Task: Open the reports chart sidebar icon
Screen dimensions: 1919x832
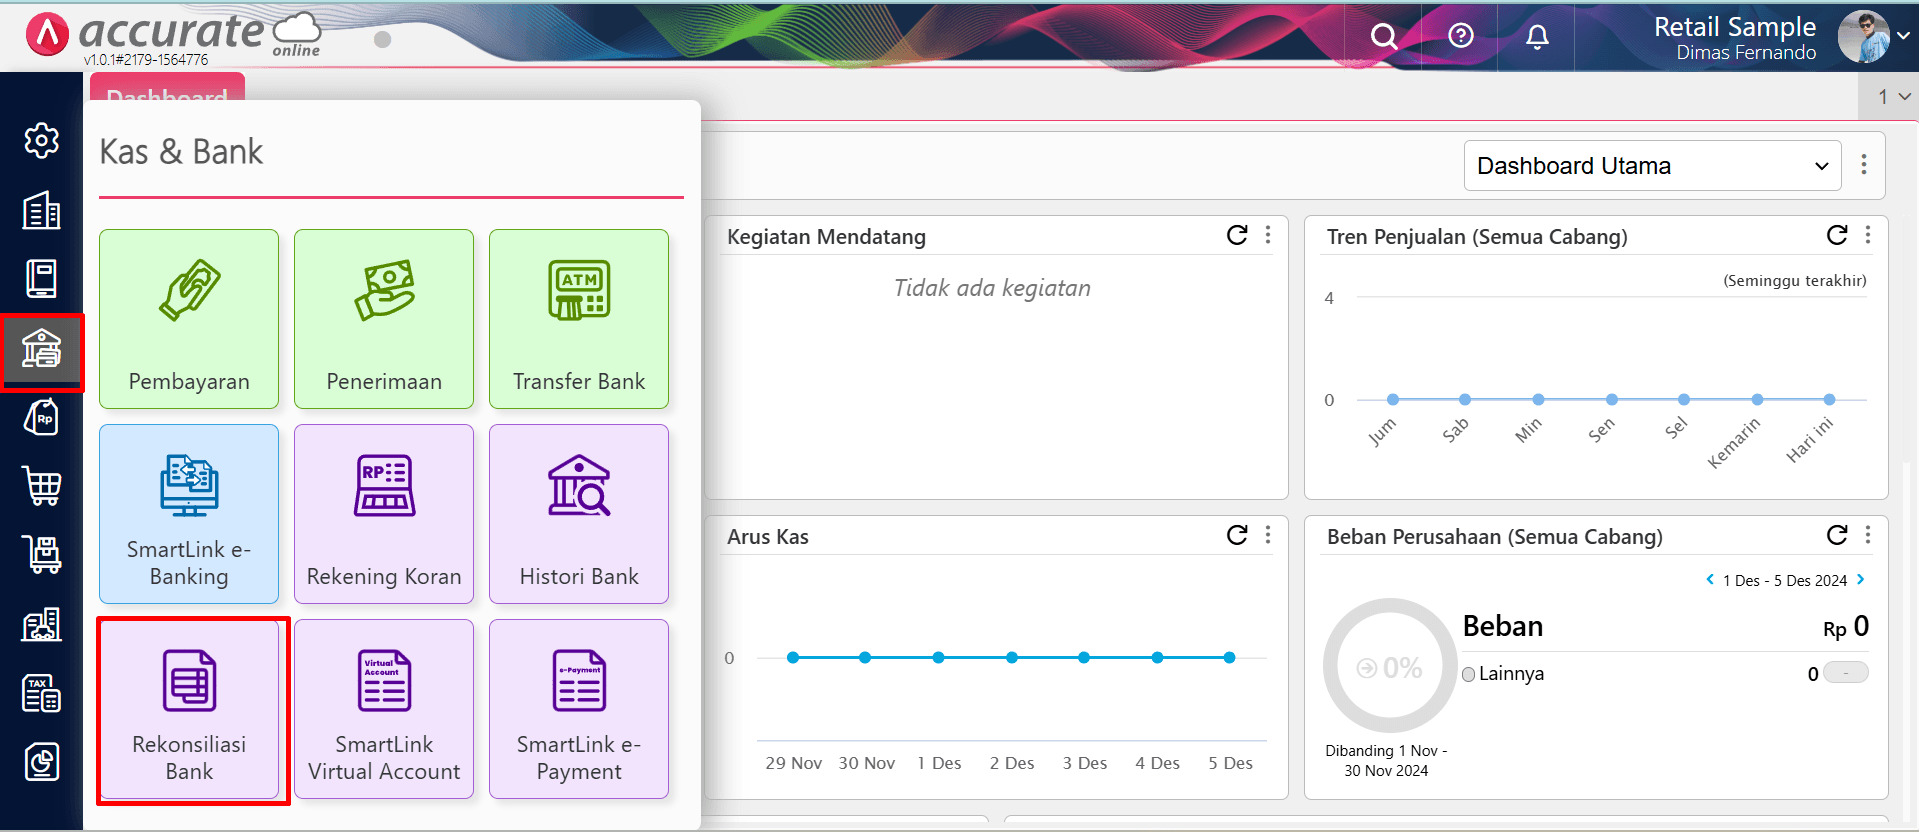Action: [x=41, y=762]
